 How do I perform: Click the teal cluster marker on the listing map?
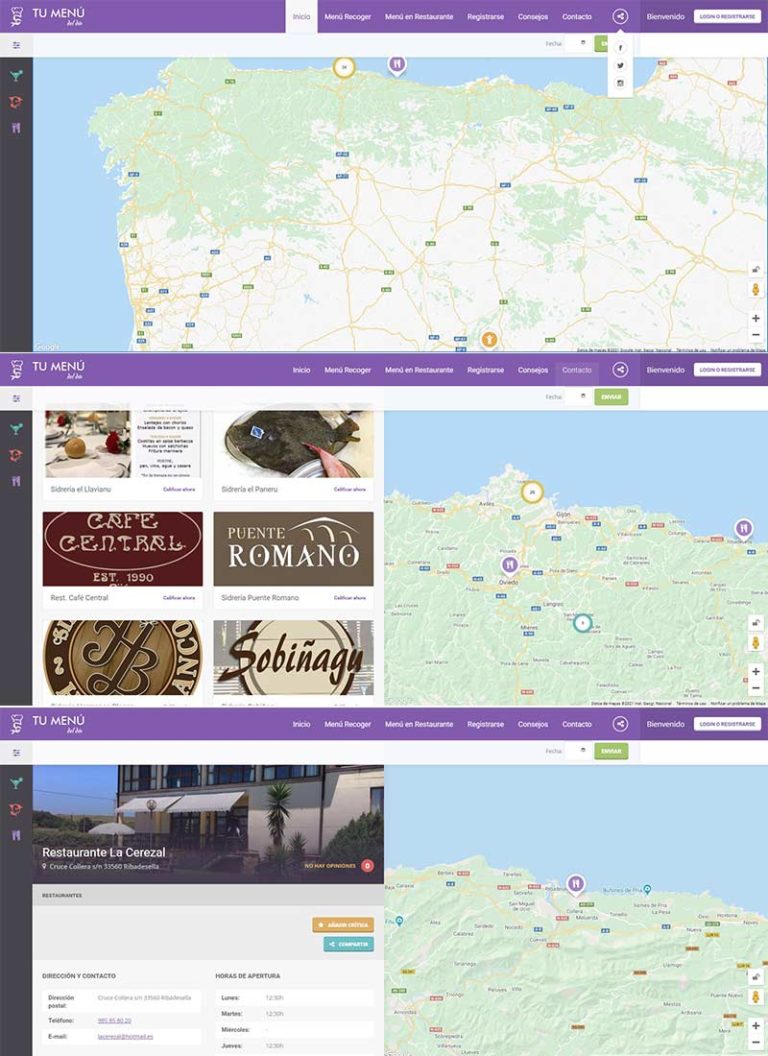[x=583, y=623]
